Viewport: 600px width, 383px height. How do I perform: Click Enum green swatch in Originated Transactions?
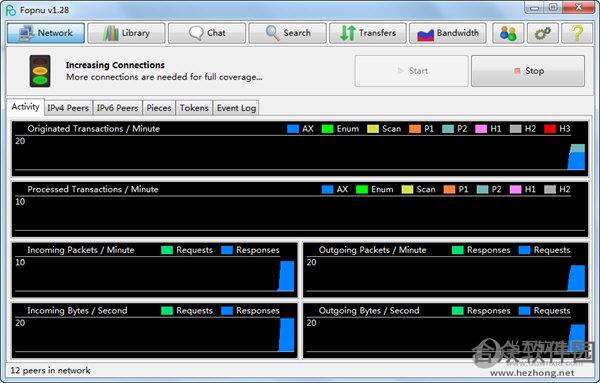pos(328,129)
